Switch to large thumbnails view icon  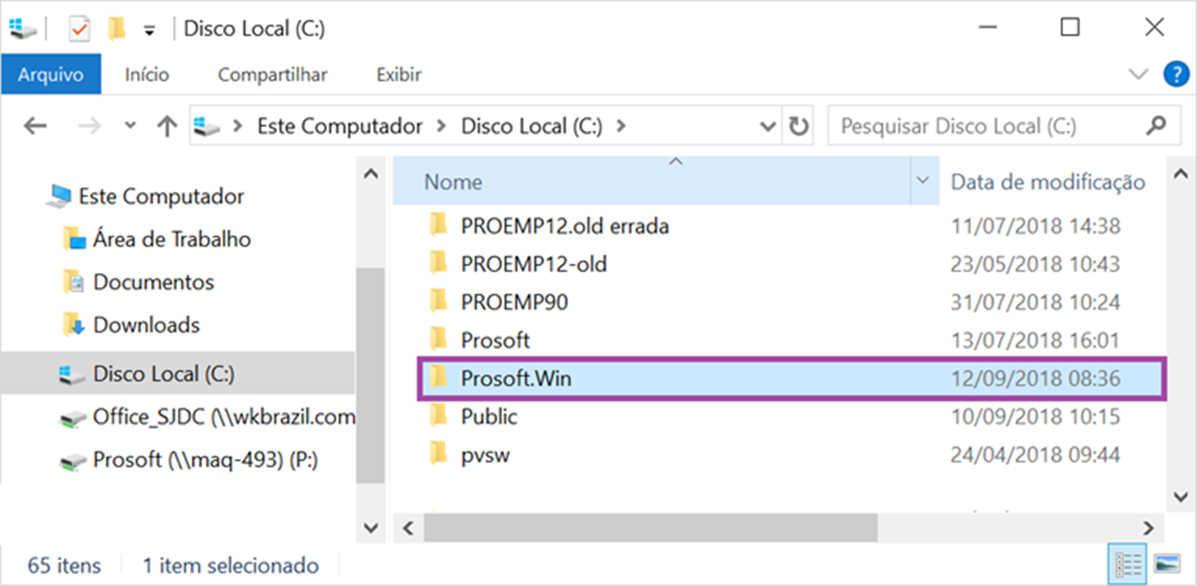click(1167, 565)
